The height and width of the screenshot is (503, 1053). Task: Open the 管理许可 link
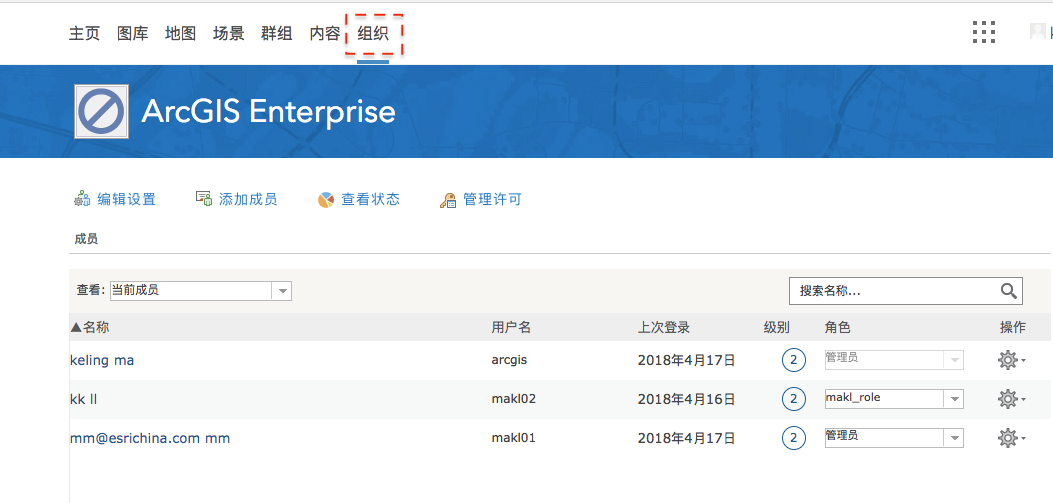[492, 199]
